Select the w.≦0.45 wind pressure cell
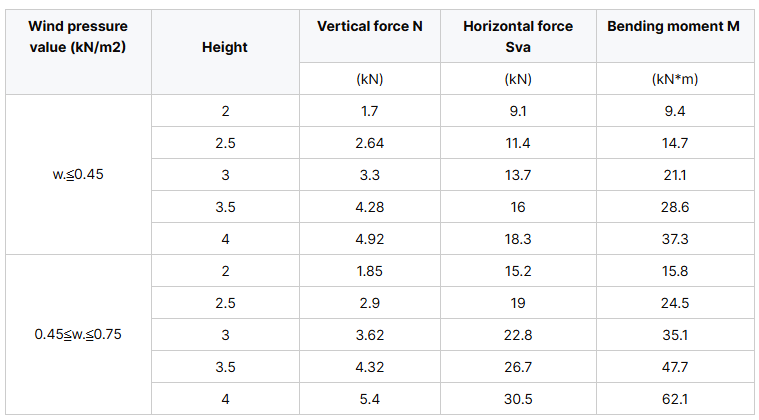The height and width of the screenshot is (420, 759). coord(78,175)
